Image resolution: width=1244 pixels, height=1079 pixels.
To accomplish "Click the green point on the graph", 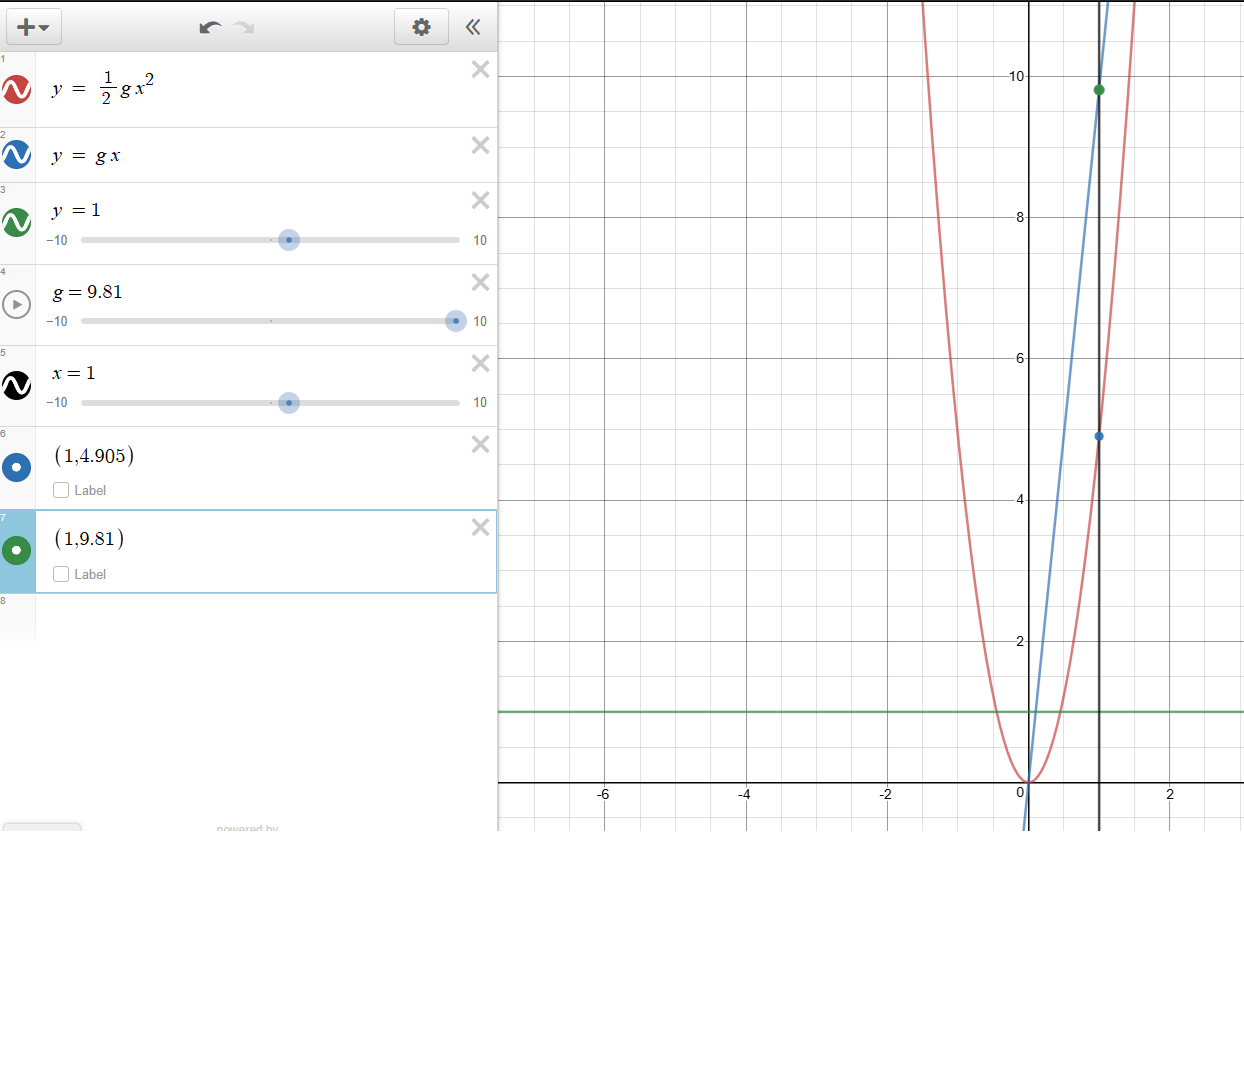I will click(x=1099, y=90).
